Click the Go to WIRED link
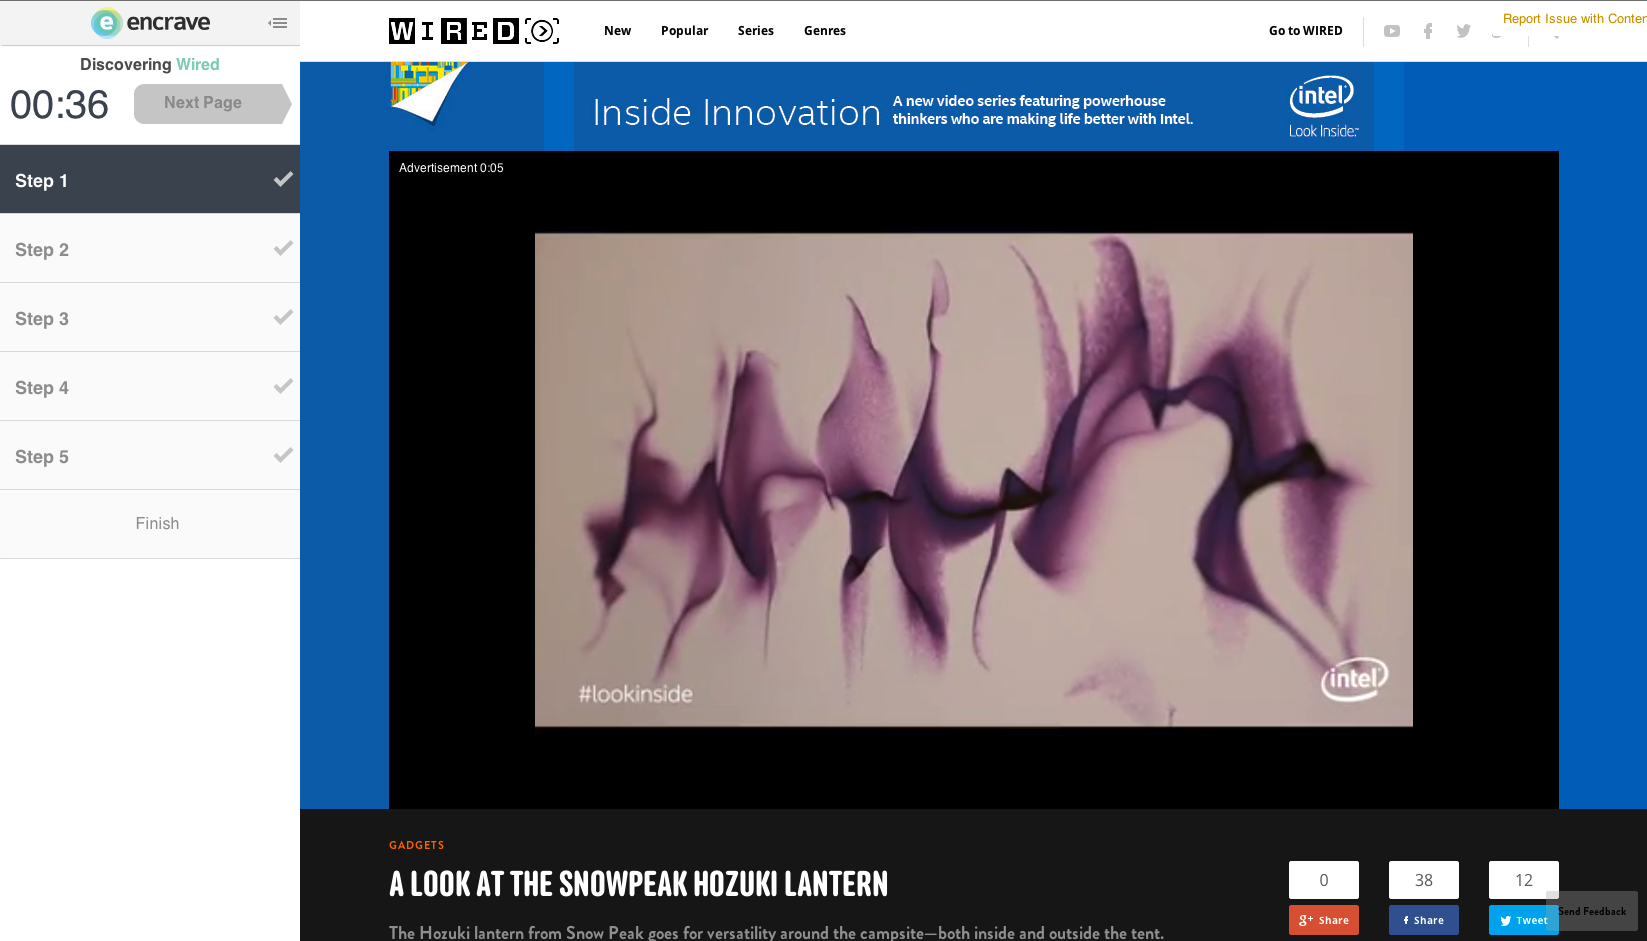The width and height of the screenshot is (1647, 941). click(1305, 31)
